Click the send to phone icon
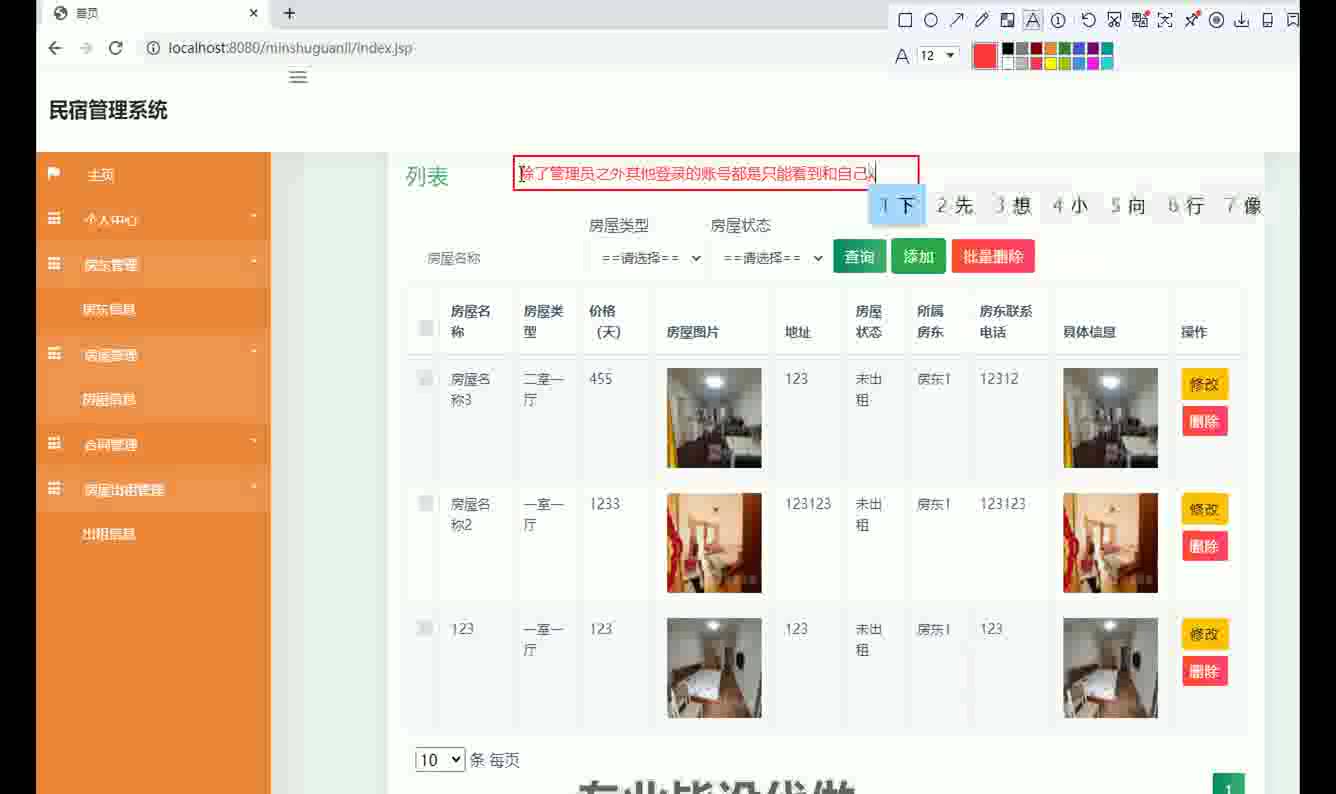 pyautogui.click(x=1267, y=20)
